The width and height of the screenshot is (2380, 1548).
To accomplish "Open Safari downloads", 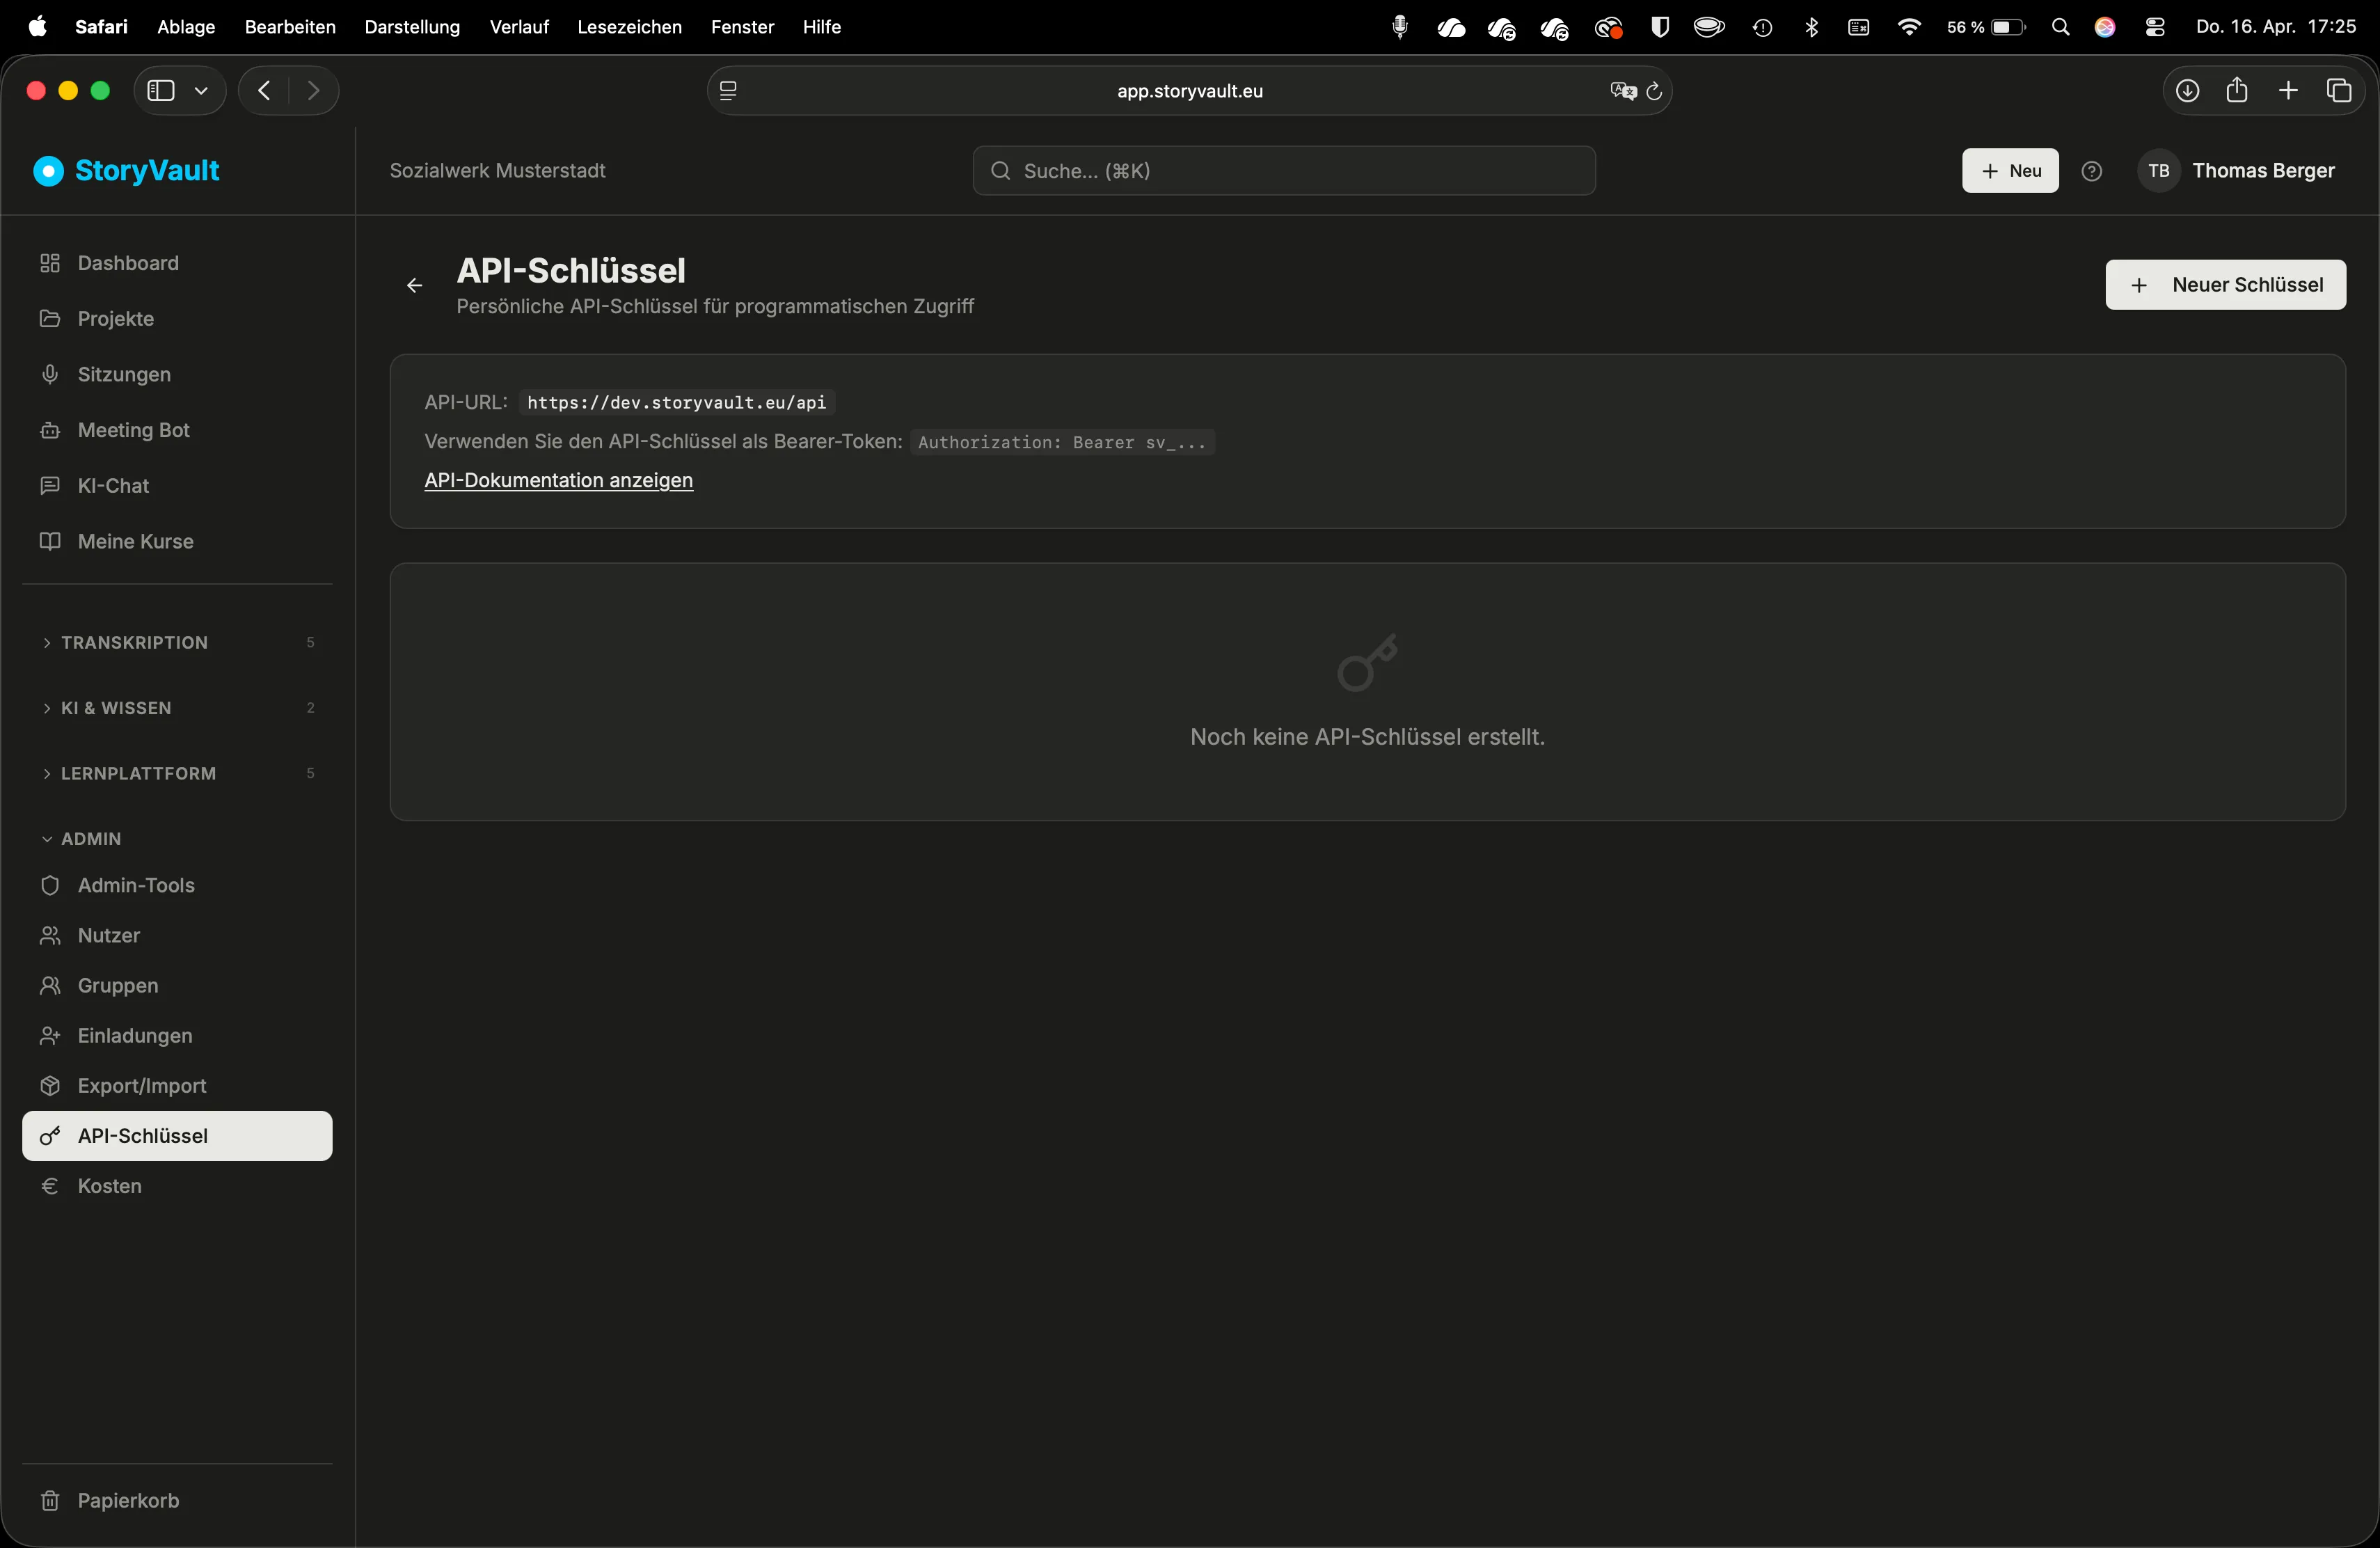I will coord(2187,91).
